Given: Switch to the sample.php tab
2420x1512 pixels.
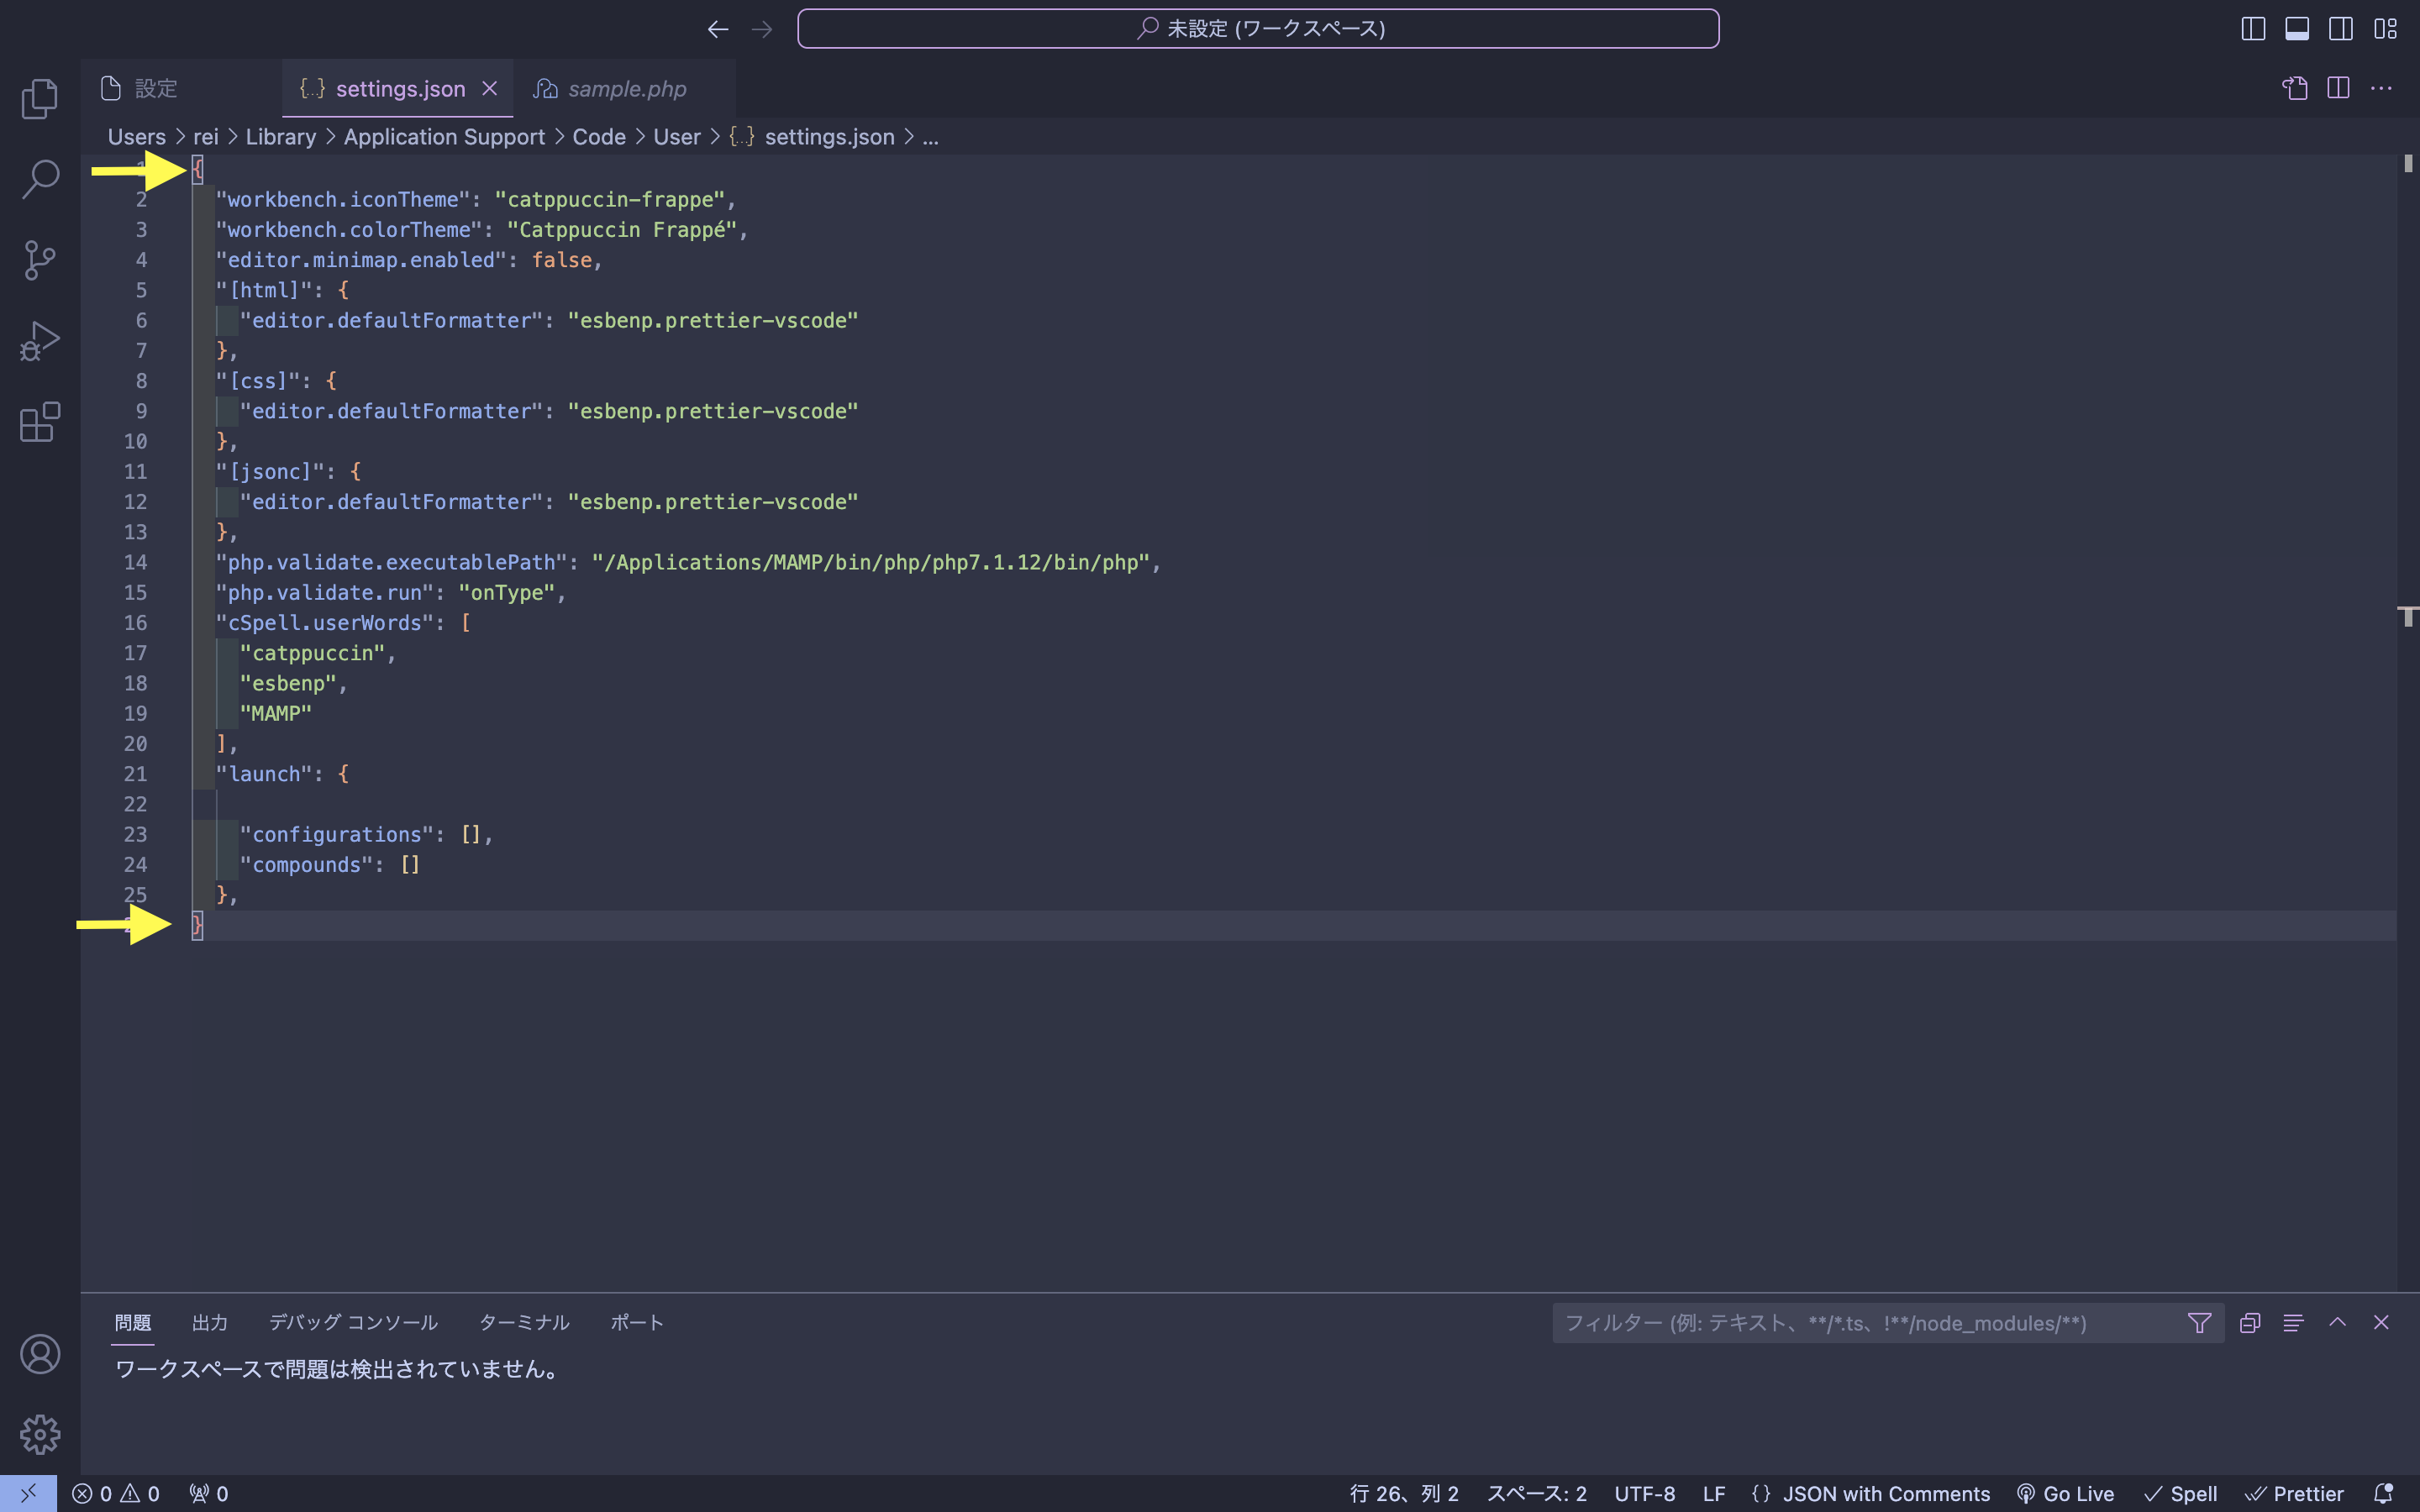Looking at the screenshot, I should (626, 89).
